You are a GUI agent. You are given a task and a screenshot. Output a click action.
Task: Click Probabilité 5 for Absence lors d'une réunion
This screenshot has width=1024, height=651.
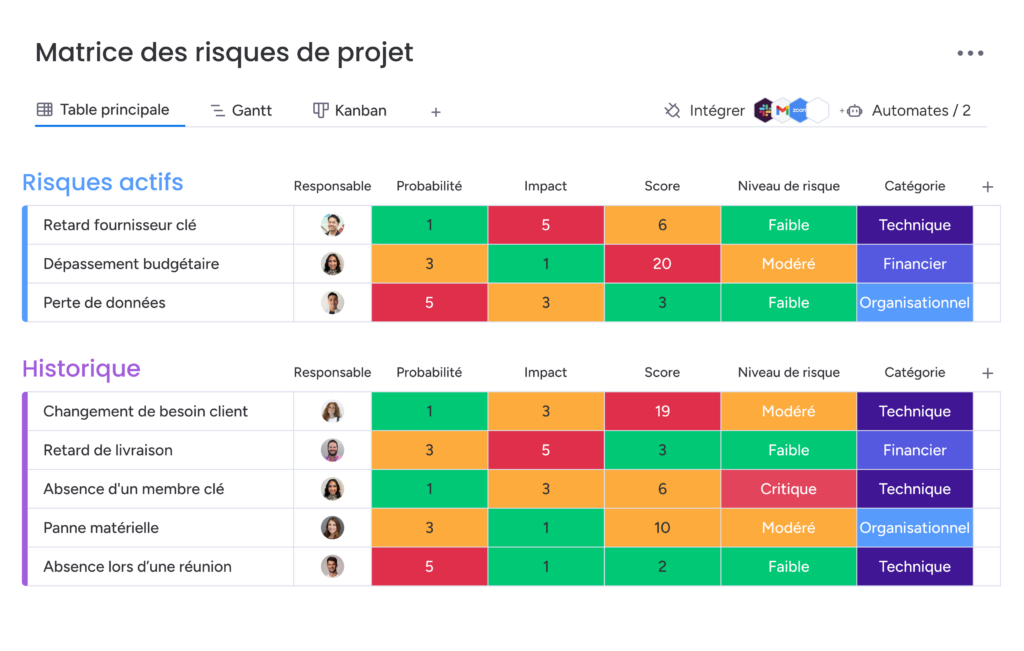(429, 567)
